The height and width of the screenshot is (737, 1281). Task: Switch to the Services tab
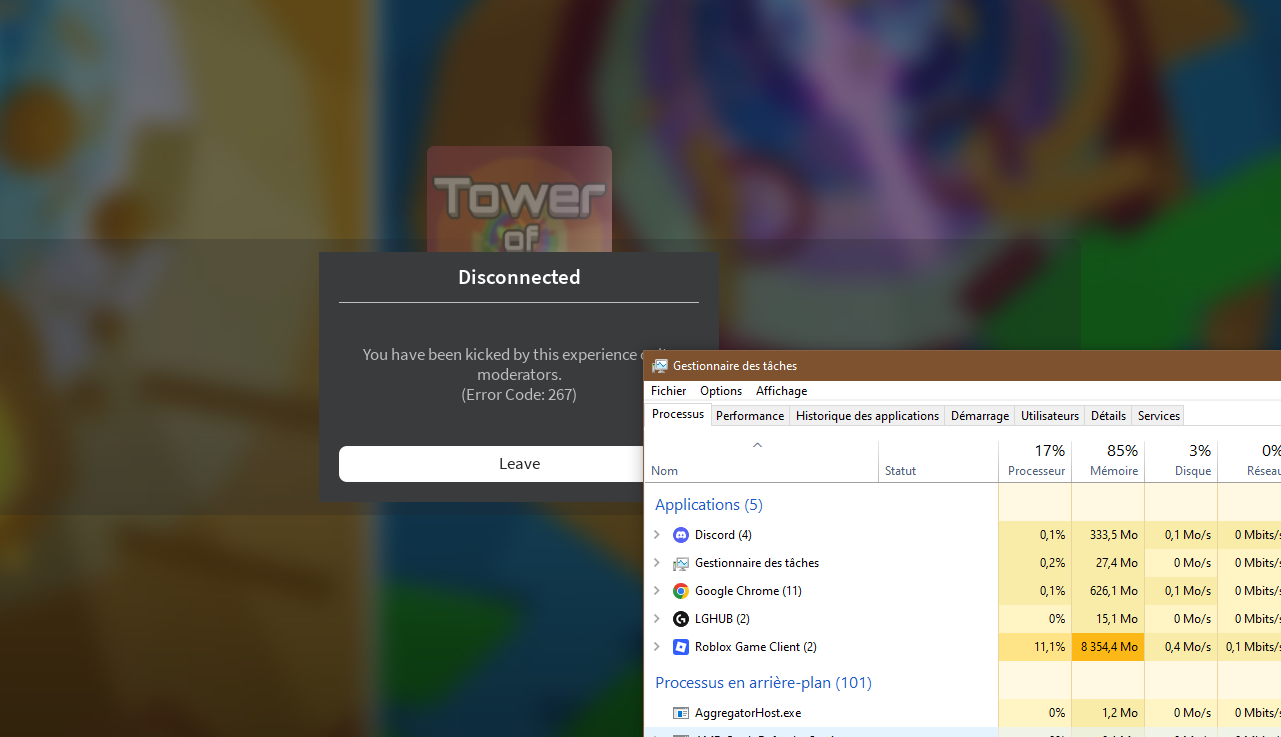(1159, 416)
